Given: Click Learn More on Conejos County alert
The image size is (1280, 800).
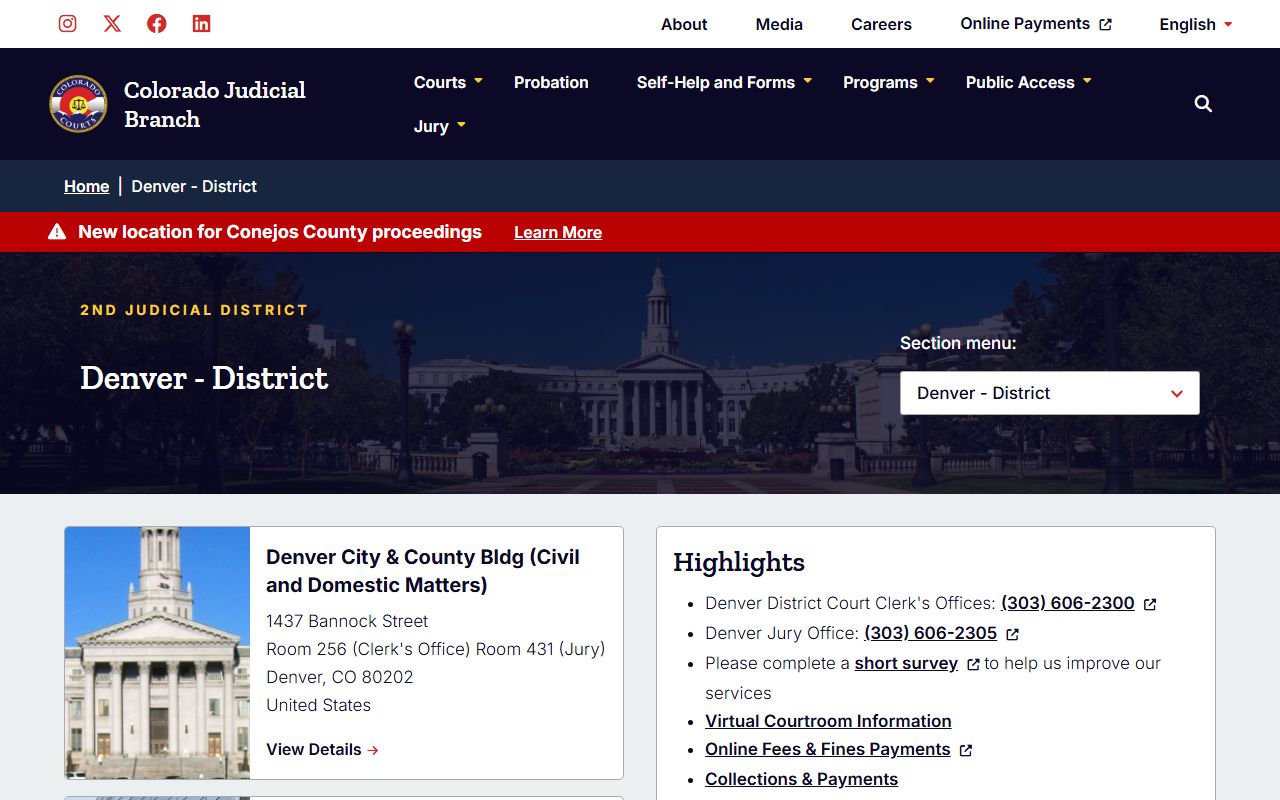Looking at the screenshot, I should tap(558, 232).
